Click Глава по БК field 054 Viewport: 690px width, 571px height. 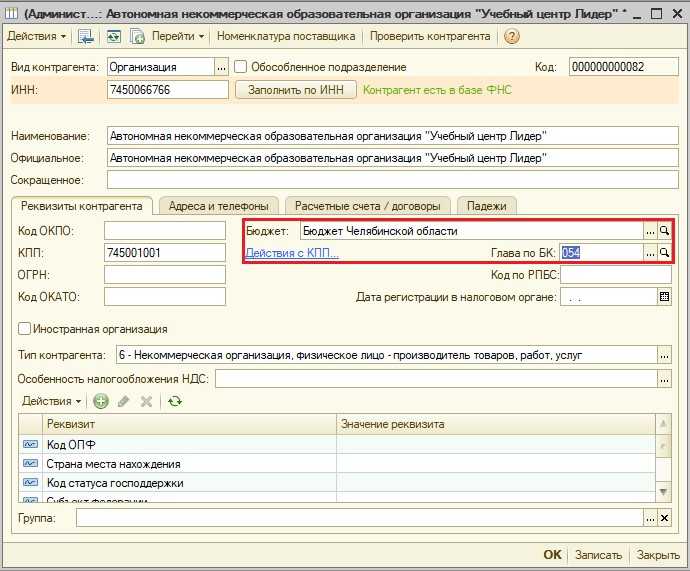pos(602,253)
